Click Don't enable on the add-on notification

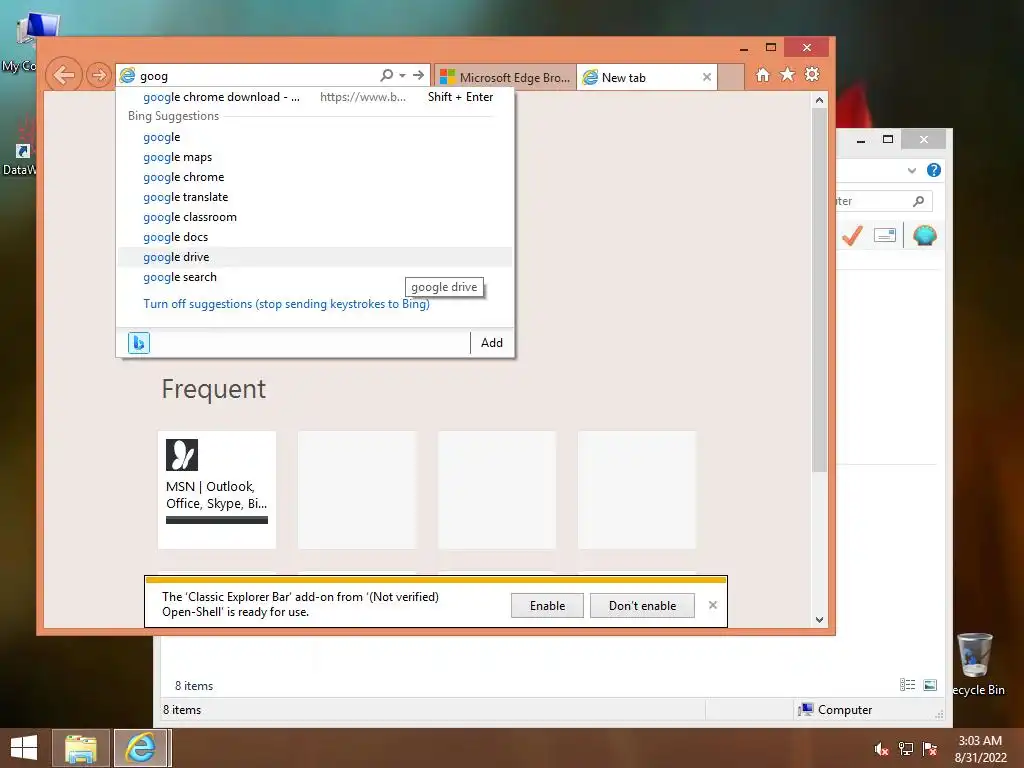[642, 605]
